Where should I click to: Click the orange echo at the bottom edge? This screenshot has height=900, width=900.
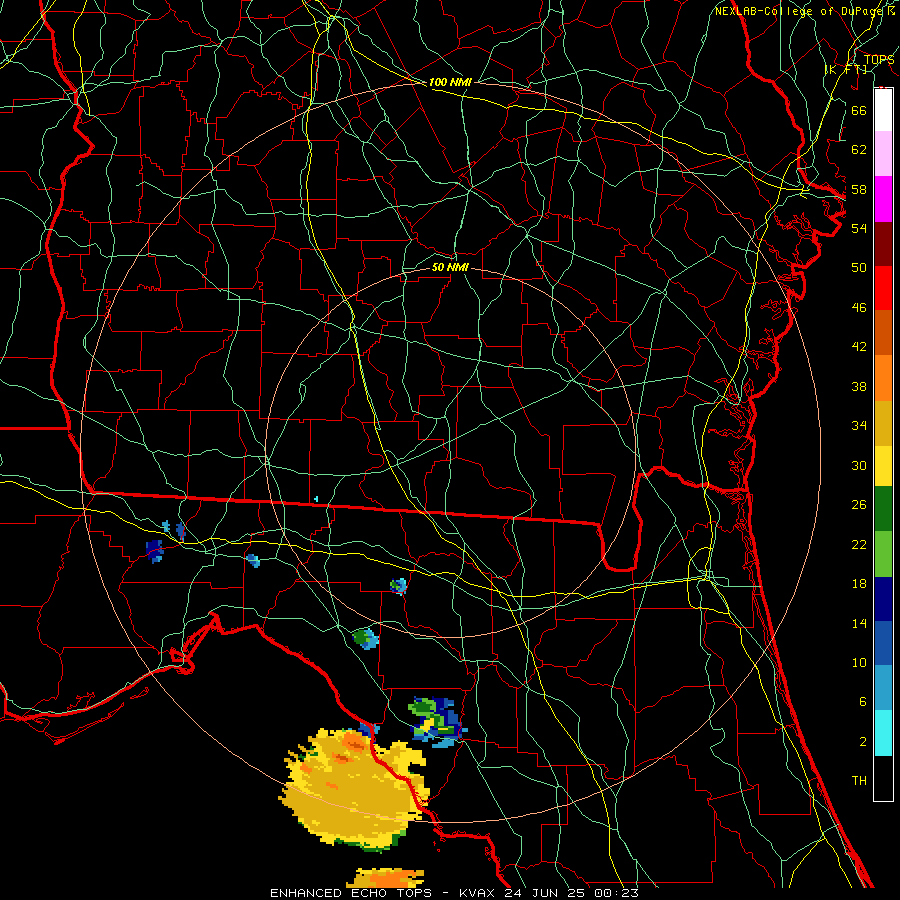(x=386, y=878)
